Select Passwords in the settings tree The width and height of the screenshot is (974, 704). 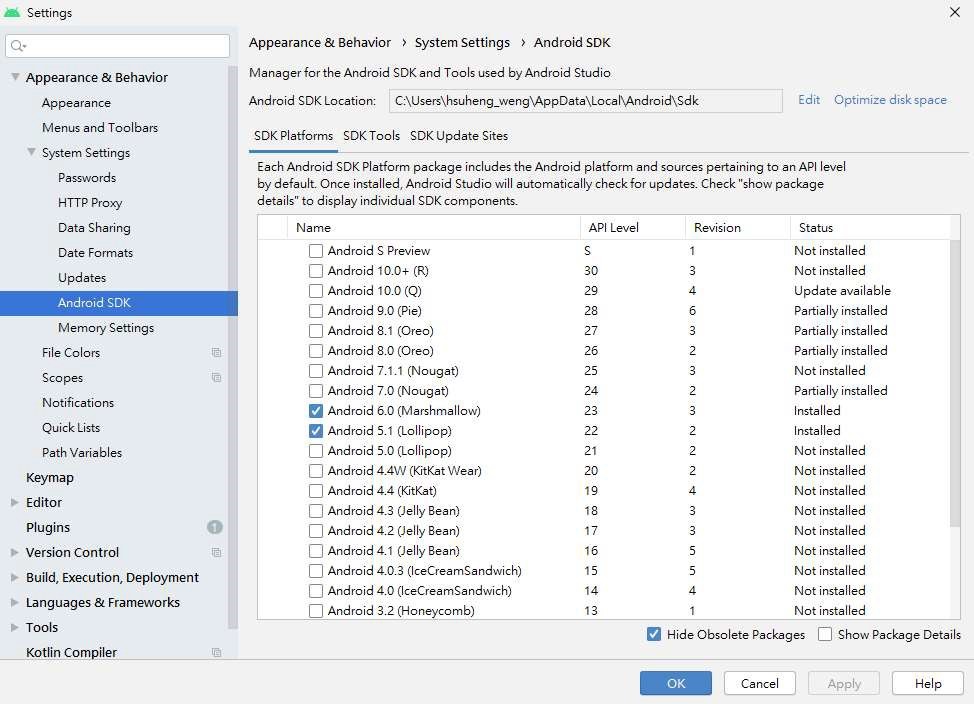pos(87,178)
